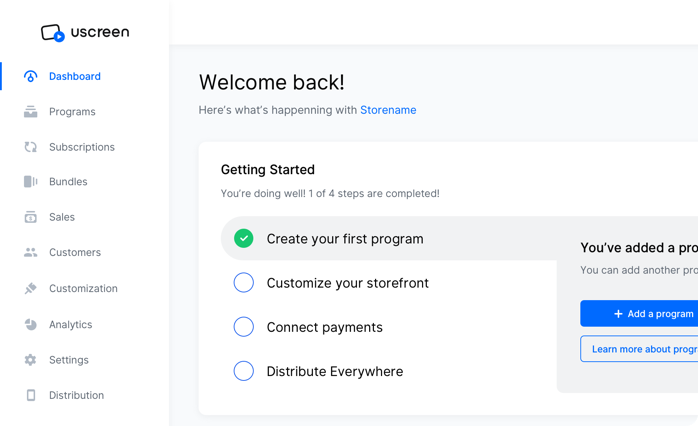Image resolution: width=698 pixels, height=426 pixels.
Task: Click Learn more about programs button
Action: point(639,349)
